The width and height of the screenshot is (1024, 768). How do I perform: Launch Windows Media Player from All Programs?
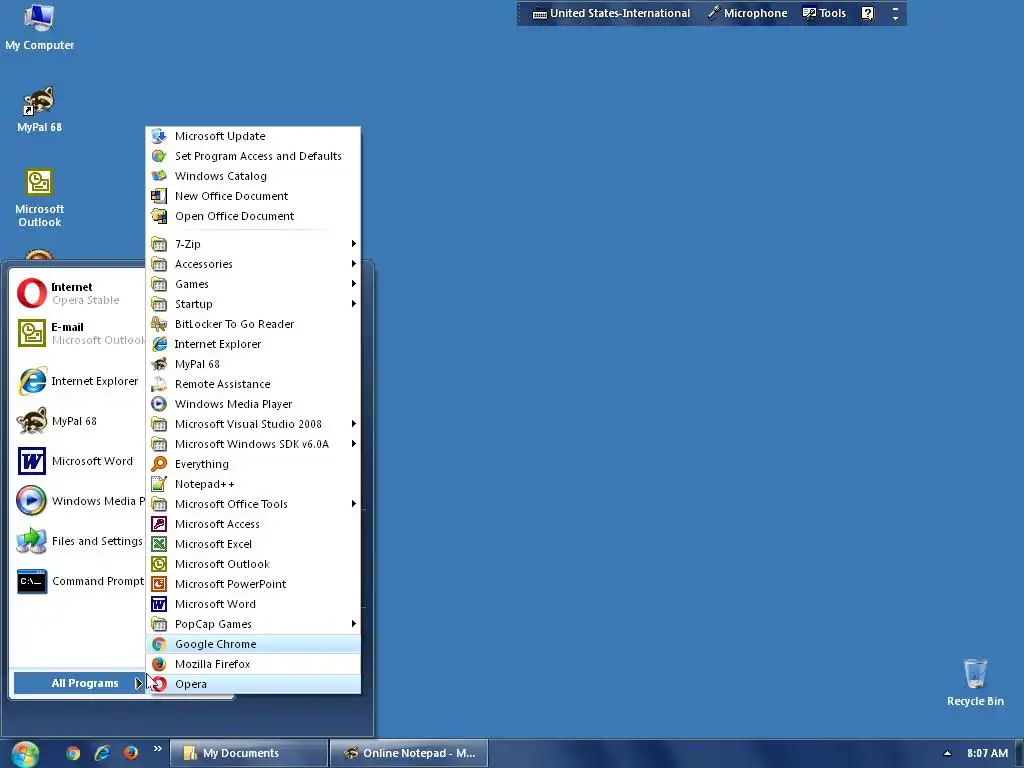[253, 404]
